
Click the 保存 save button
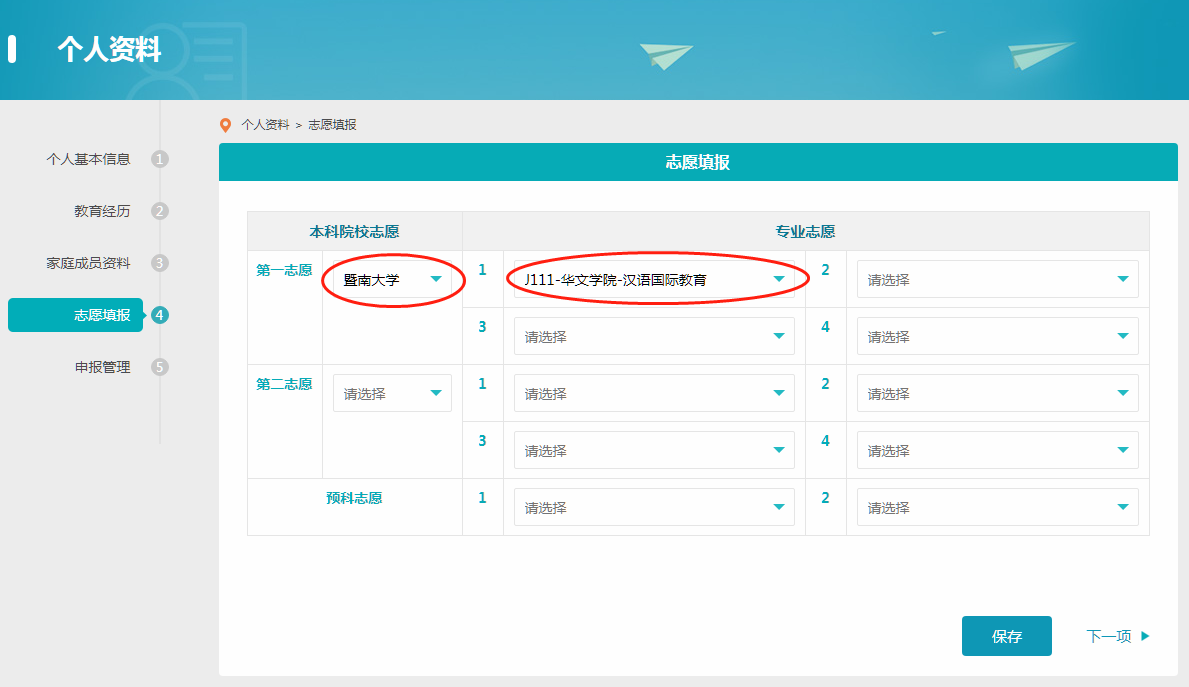(1006, 636)
